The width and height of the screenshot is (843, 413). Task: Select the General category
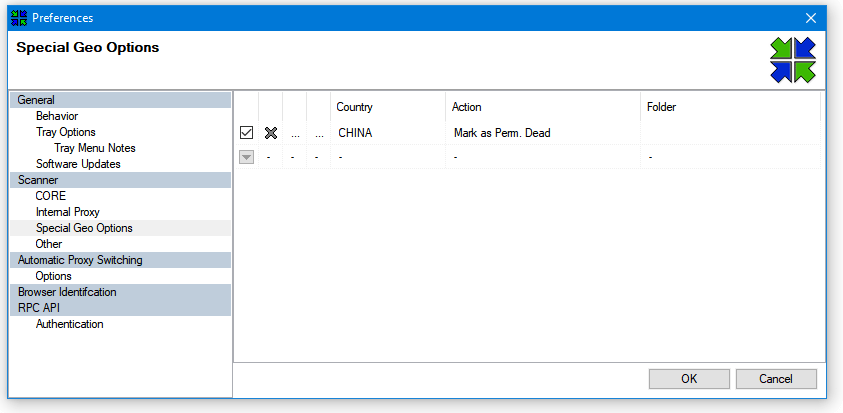(x=120, y=100)
